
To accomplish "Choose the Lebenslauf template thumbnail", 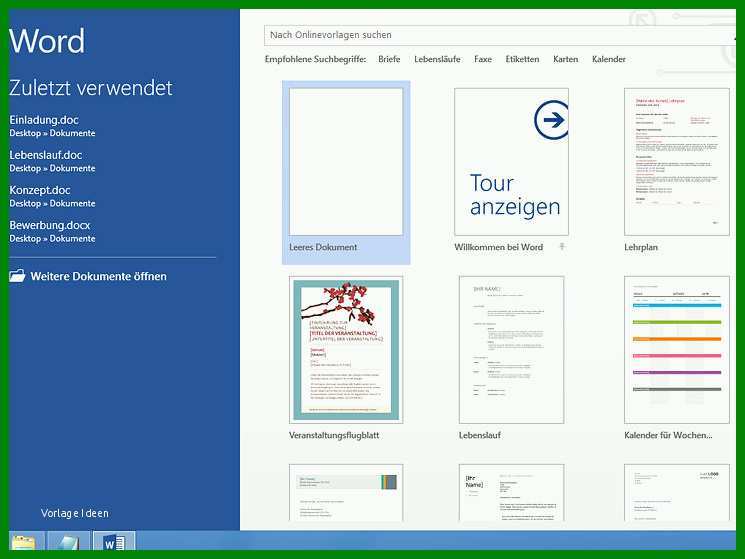I will pos(511,350).
